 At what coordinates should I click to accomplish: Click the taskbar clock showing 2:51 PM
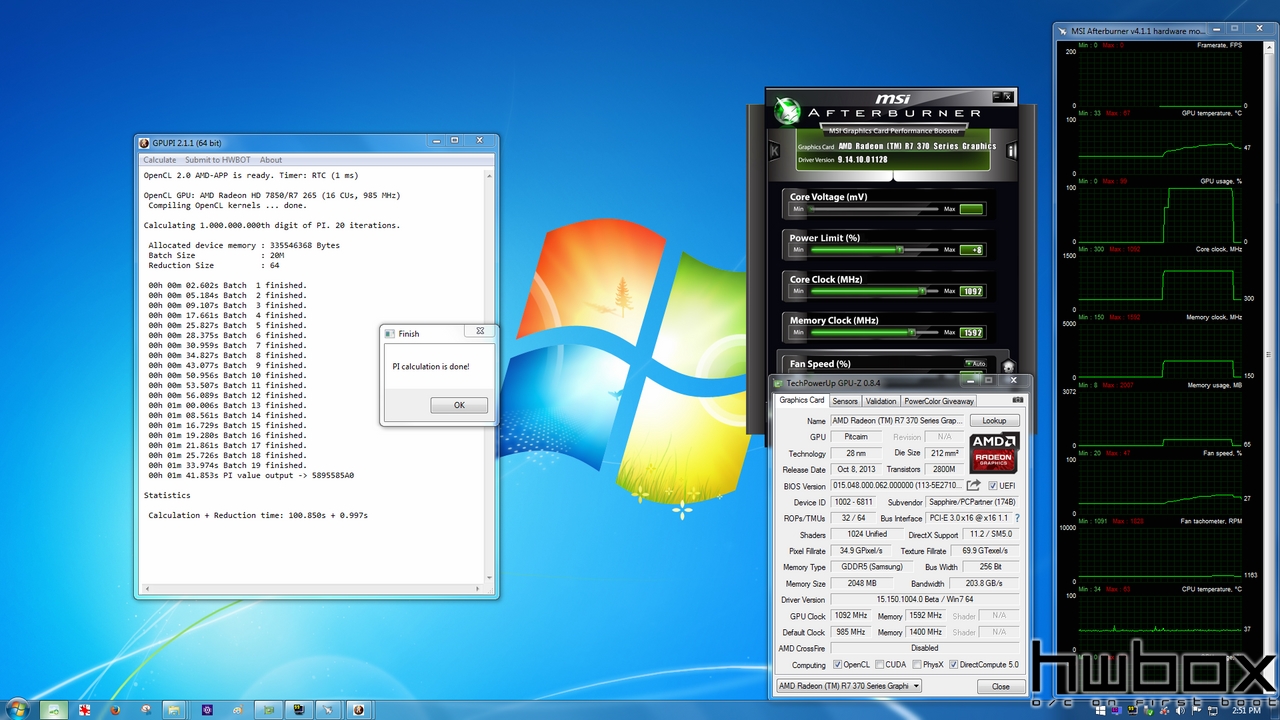pos(1246,710)
